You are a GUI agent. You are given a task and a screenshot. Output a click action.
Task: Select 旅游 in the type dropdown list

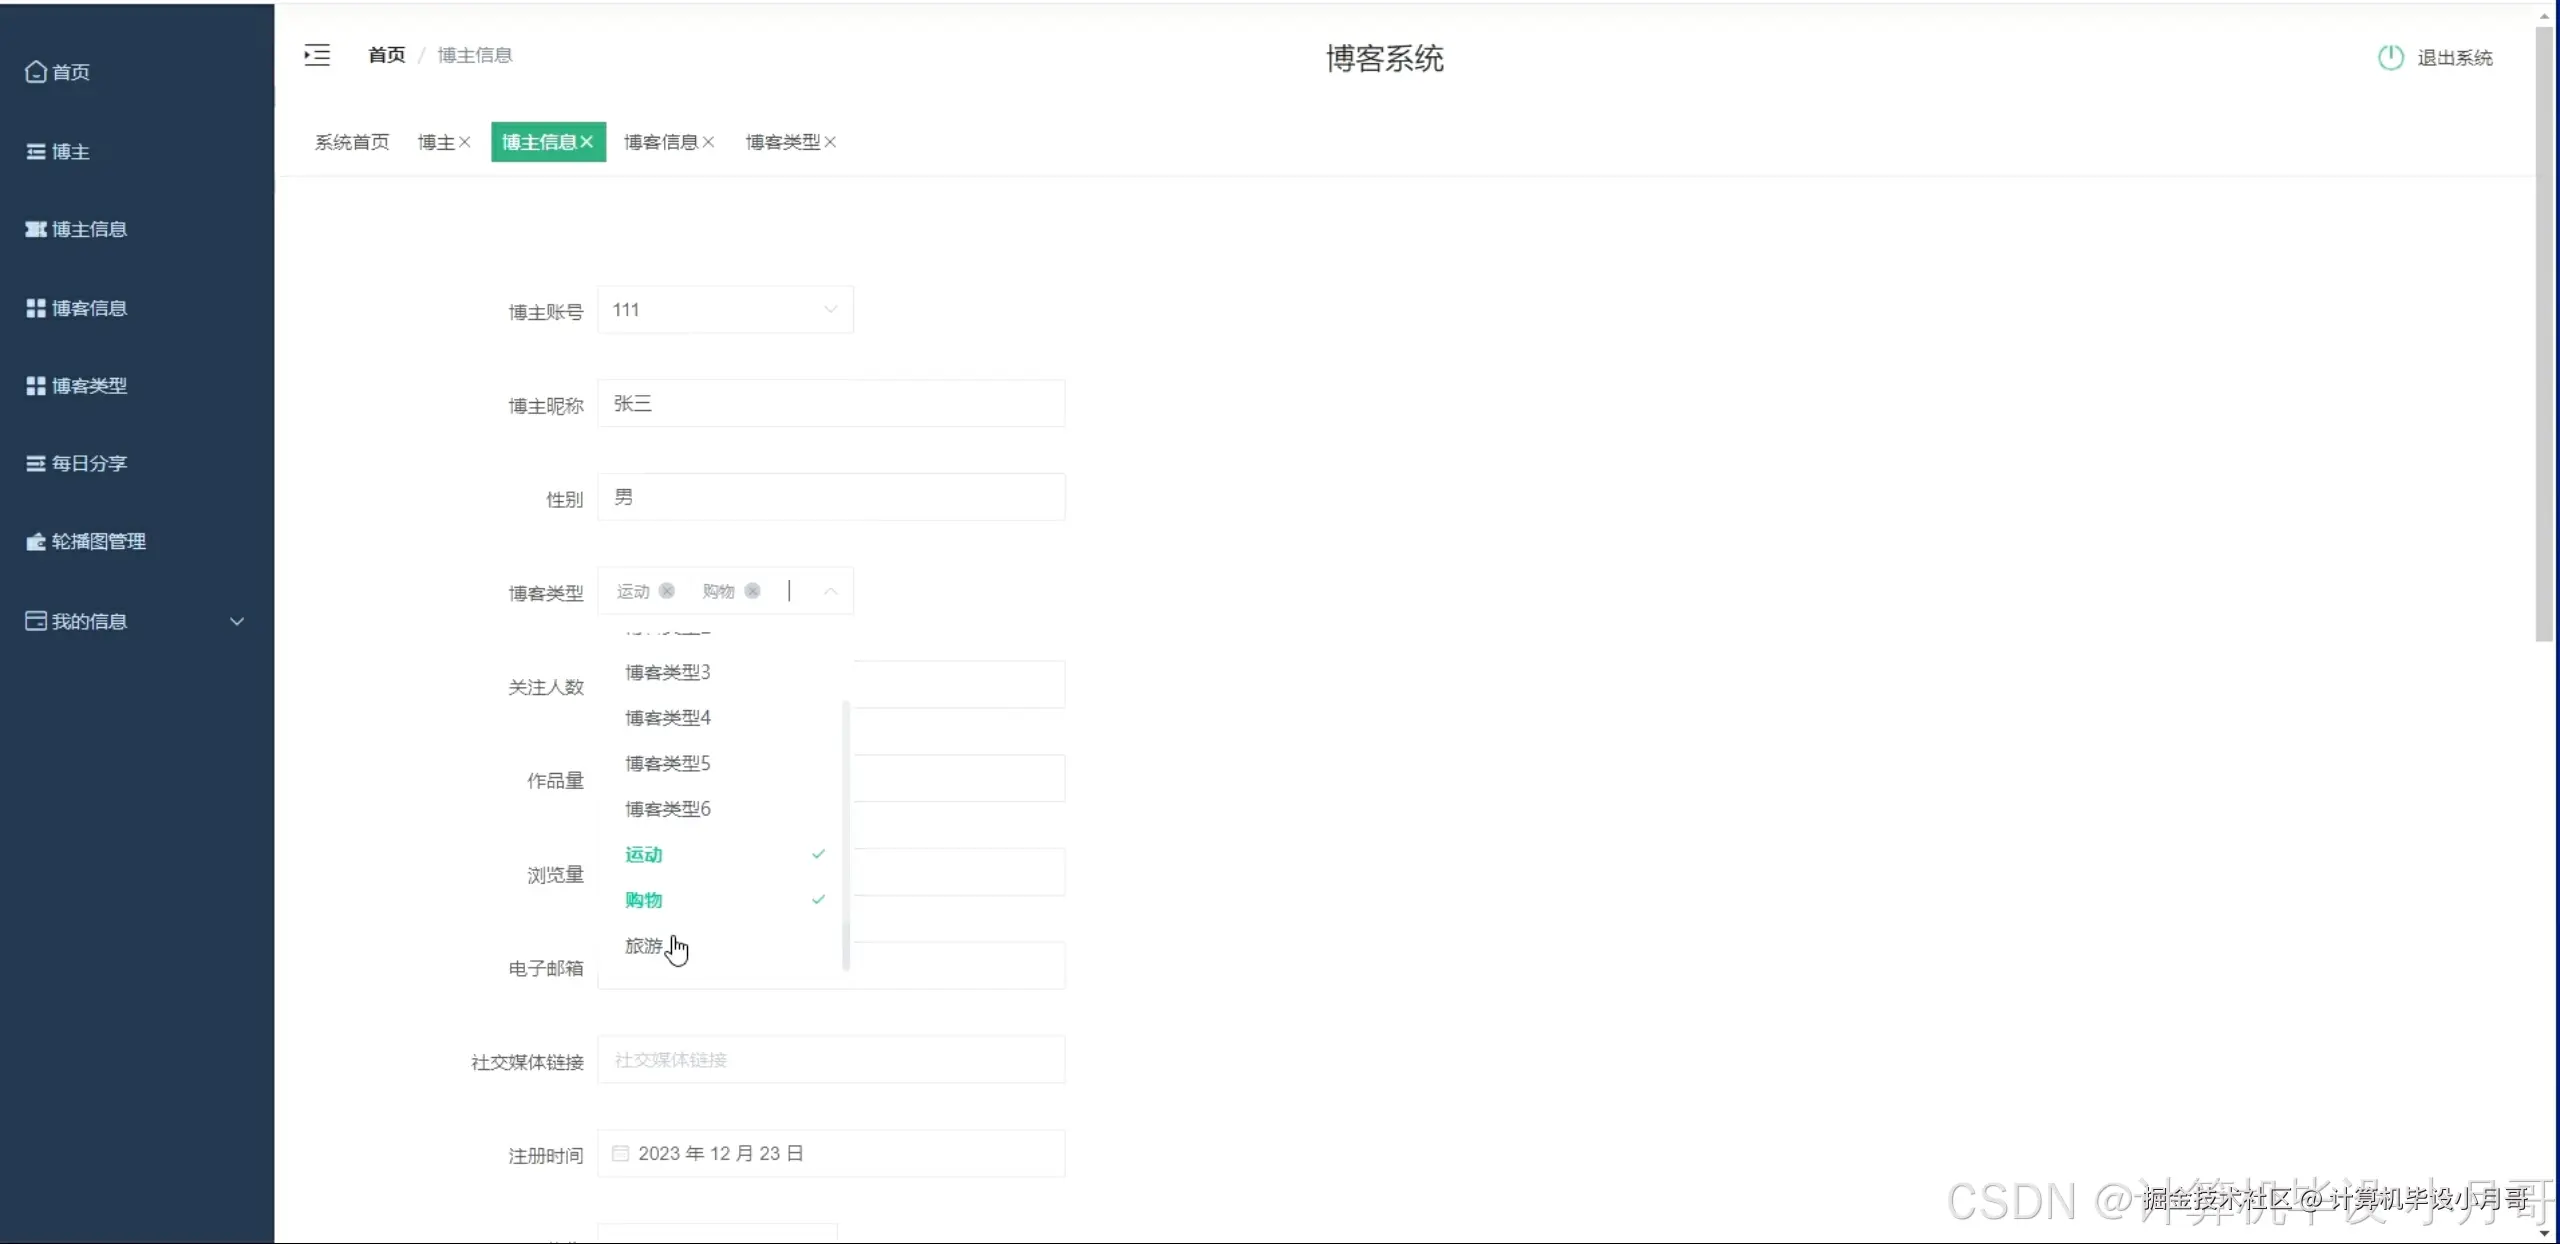pyautogui.click(x=643, y=946)
